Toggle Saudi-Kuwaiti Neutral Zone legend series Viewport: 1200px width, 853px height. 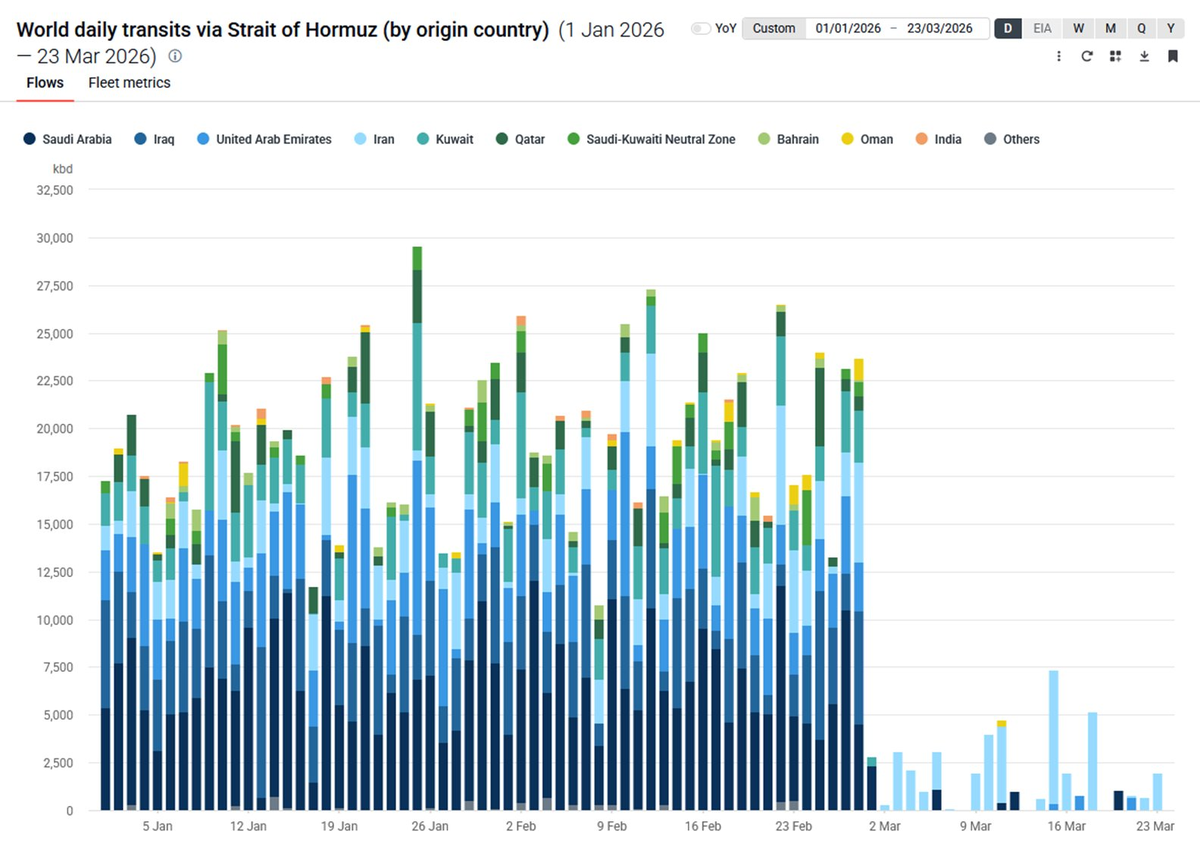pos(651,139)
